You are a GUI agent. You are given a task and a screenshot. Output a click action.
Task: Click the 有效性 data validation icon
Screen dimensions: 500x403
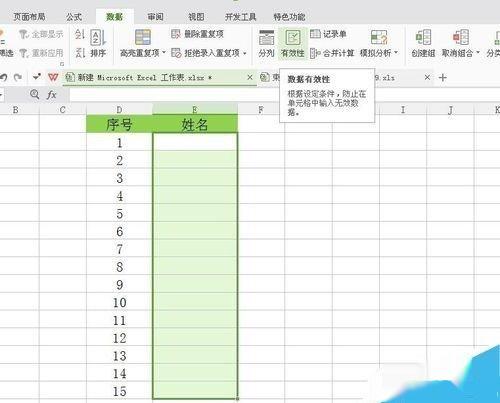pos(293,37)
